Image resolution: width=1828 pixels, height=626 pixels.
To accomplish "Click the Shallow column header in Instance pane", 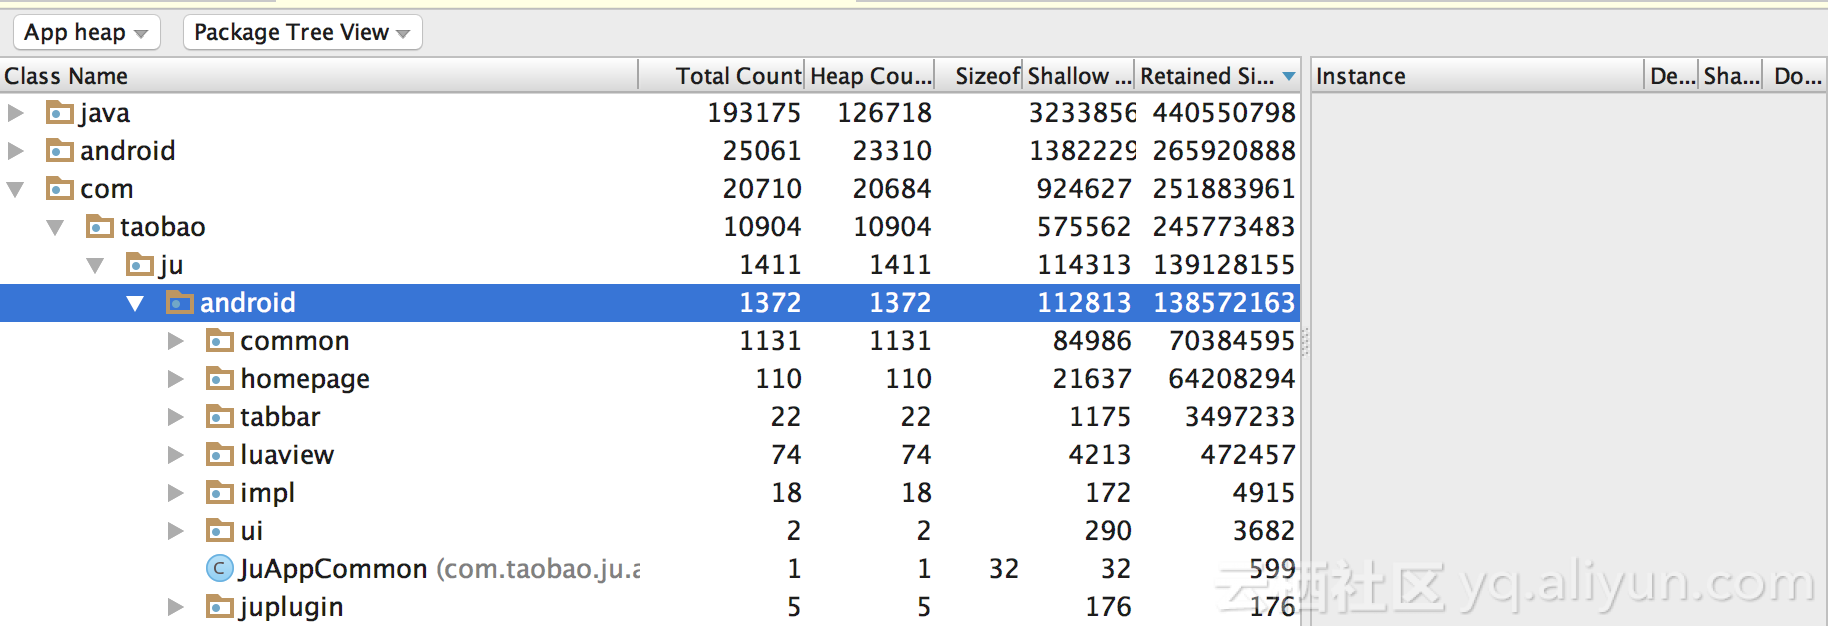I will coord(1731,76).
